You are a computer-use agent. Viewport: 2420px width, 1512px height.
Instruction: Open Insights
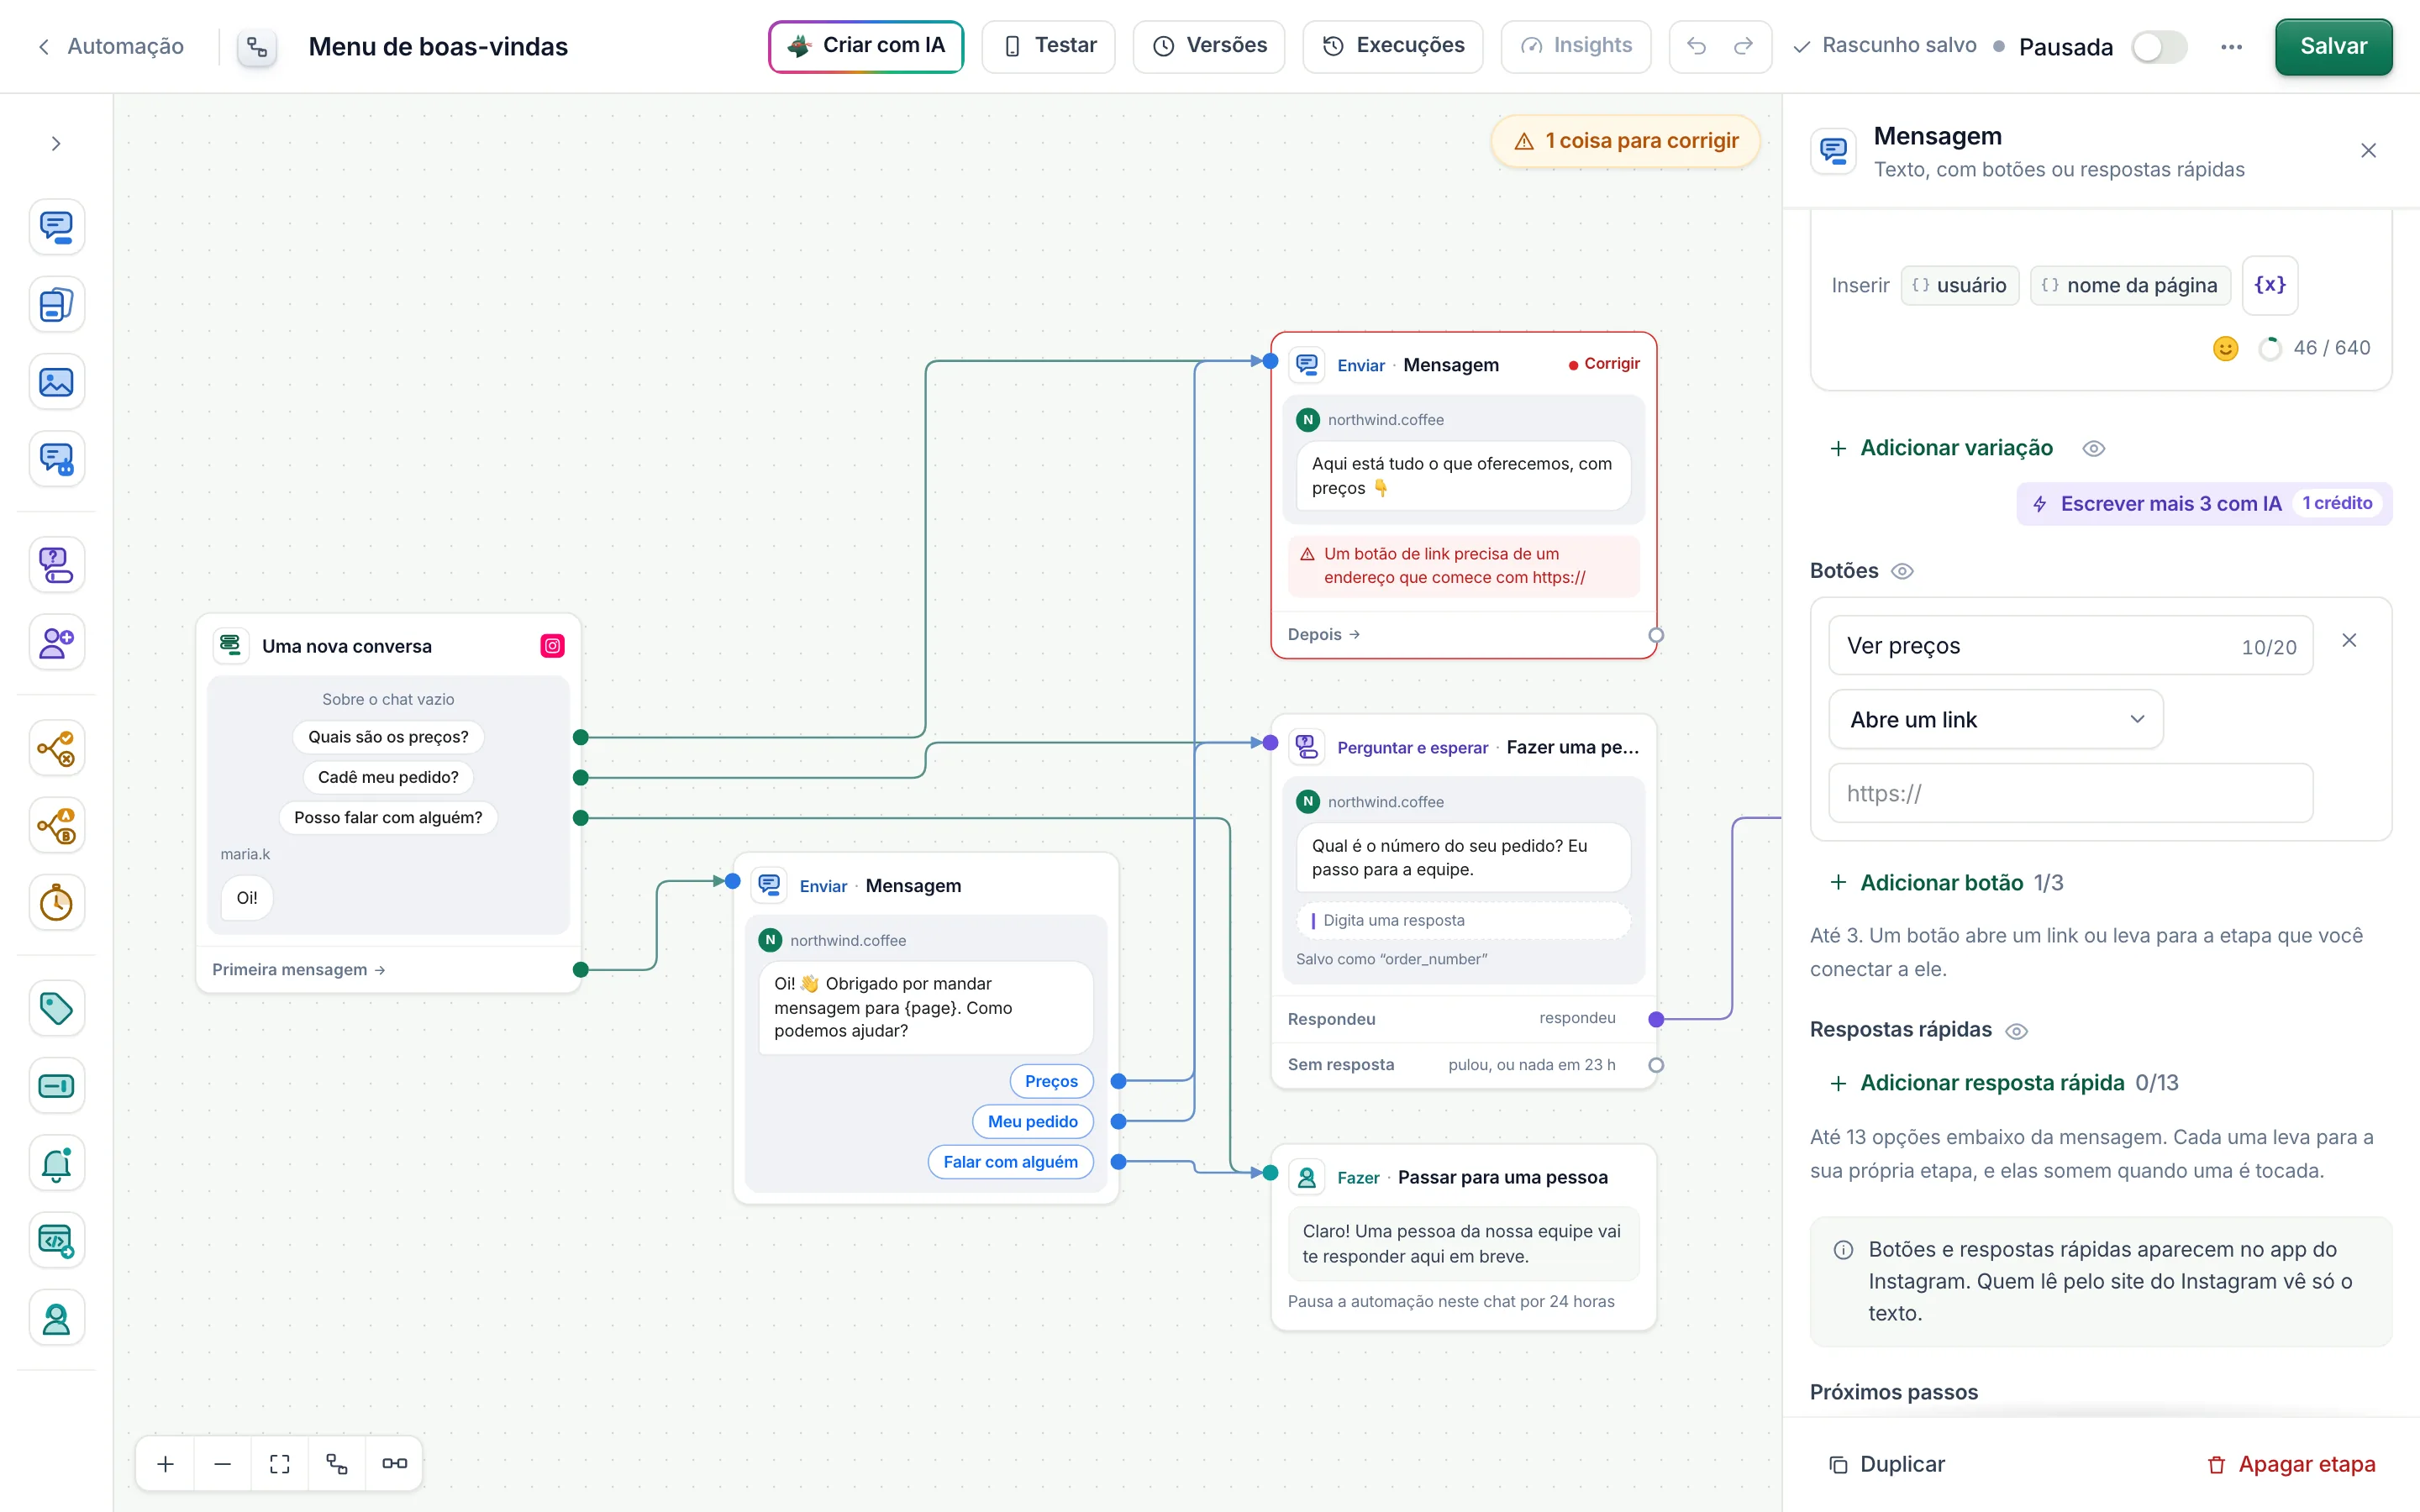[x=1575, y=46]
